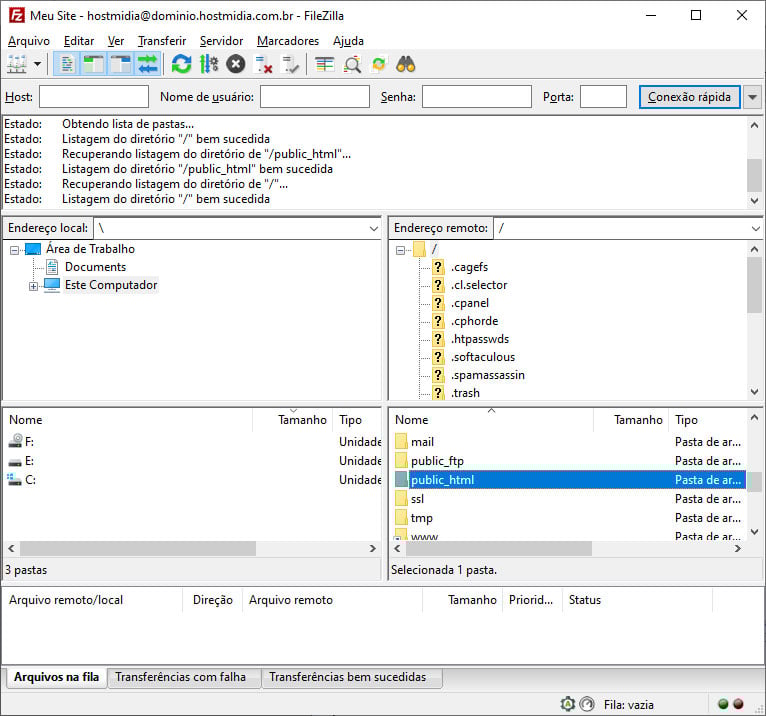
Task: Select the mail folder icon
Action: (x=401, y=442)
